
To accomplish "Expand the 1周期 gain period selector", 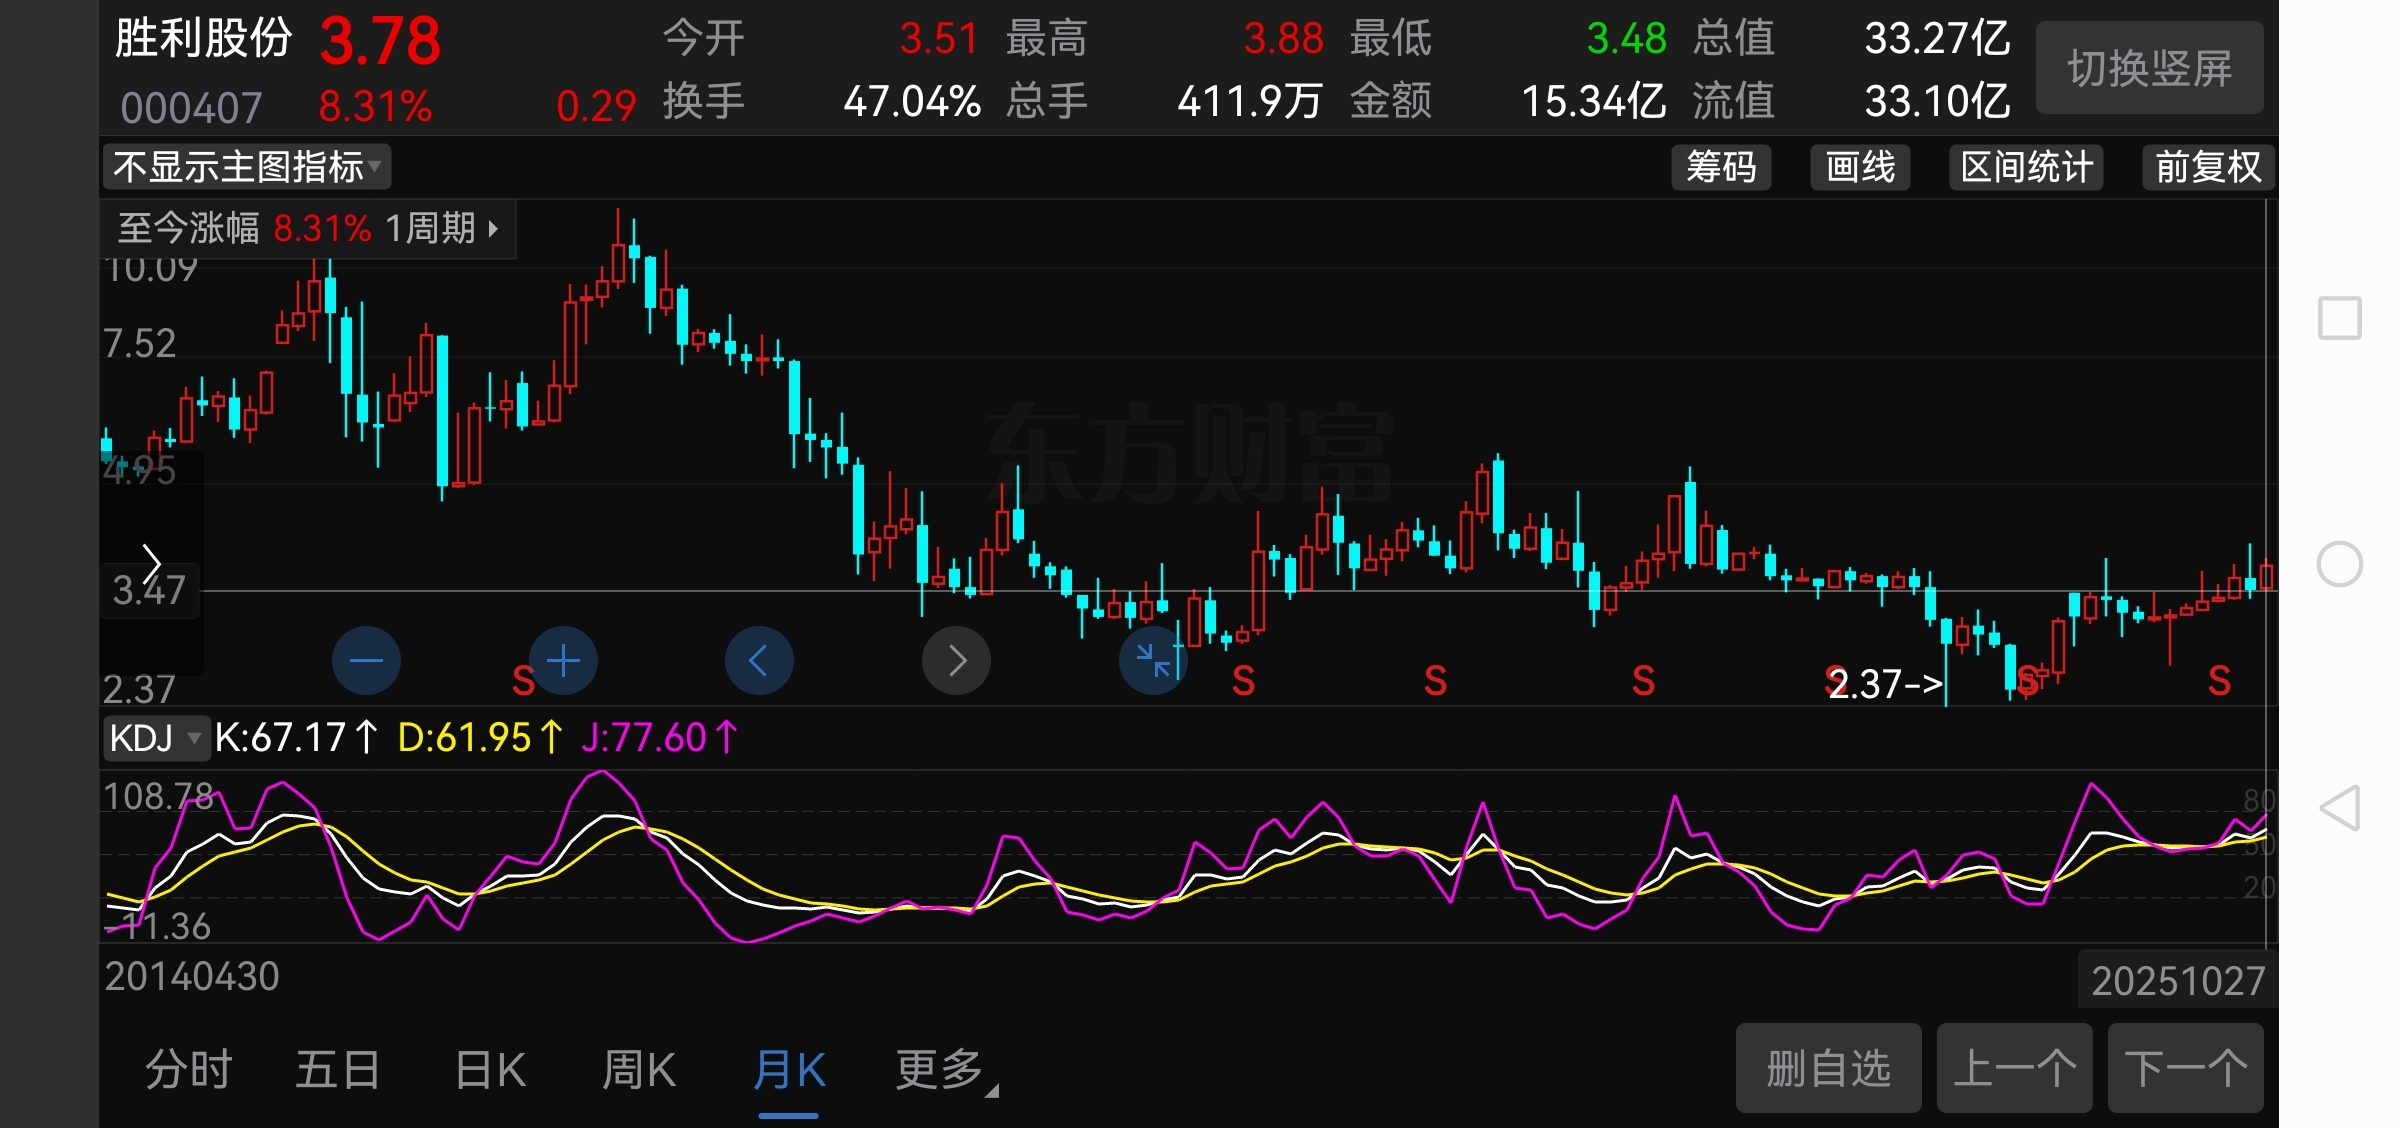I will tap(442, 229).
